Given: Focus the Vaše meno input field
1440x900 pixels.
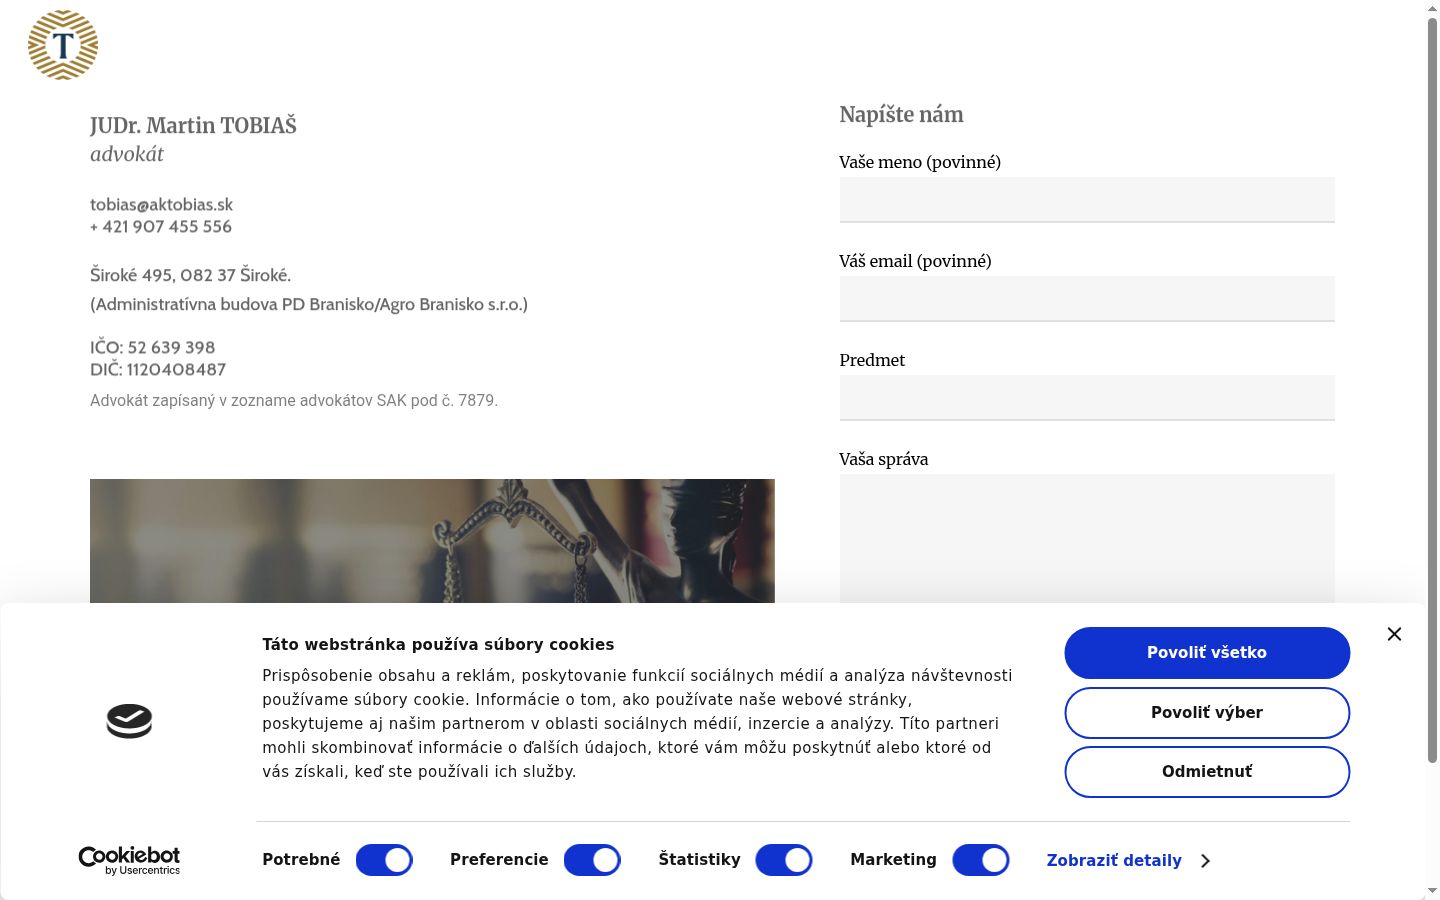Looking at the screenshot, I should click(x=1087, y=200).
